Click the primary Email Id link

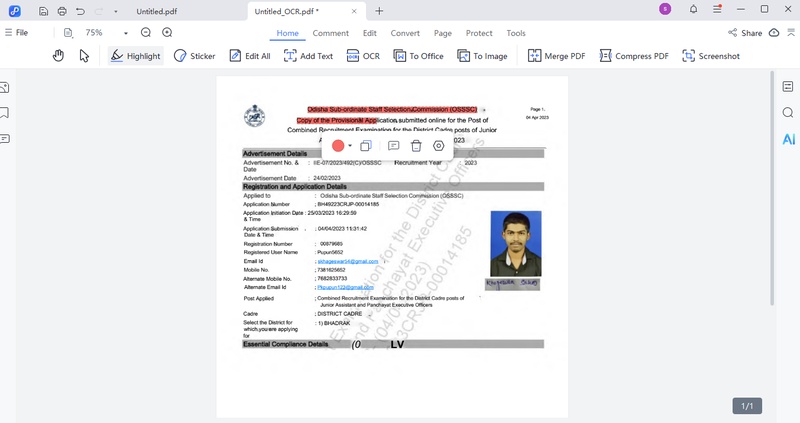pyautogui.click(x=347, y=261)
